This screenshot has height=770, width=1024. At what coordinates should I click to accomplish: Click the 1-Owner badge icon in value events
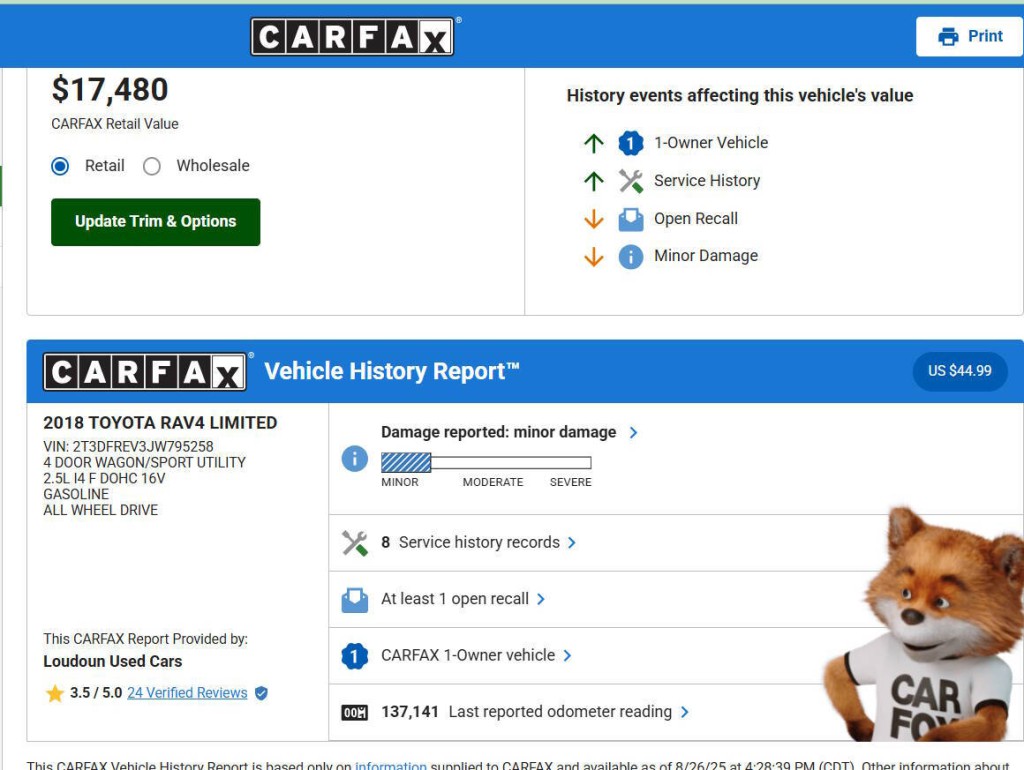tap(631, 143)
